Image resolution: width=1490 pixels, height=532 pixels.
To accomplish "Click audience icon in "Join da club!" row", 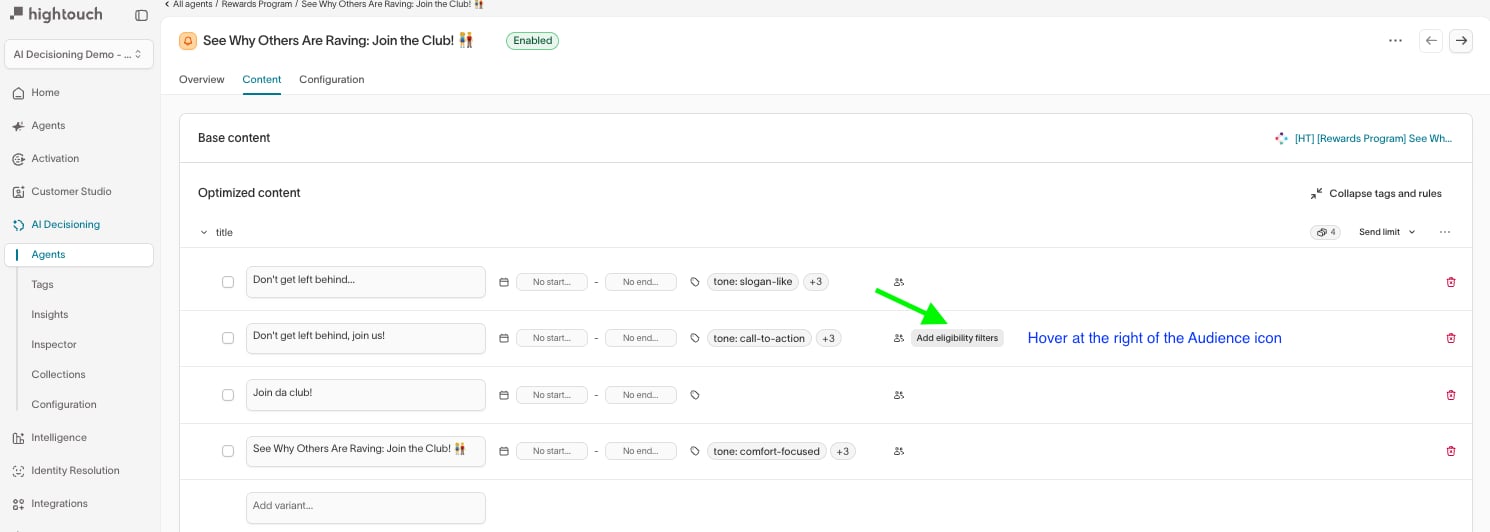I will coord(899,395).
